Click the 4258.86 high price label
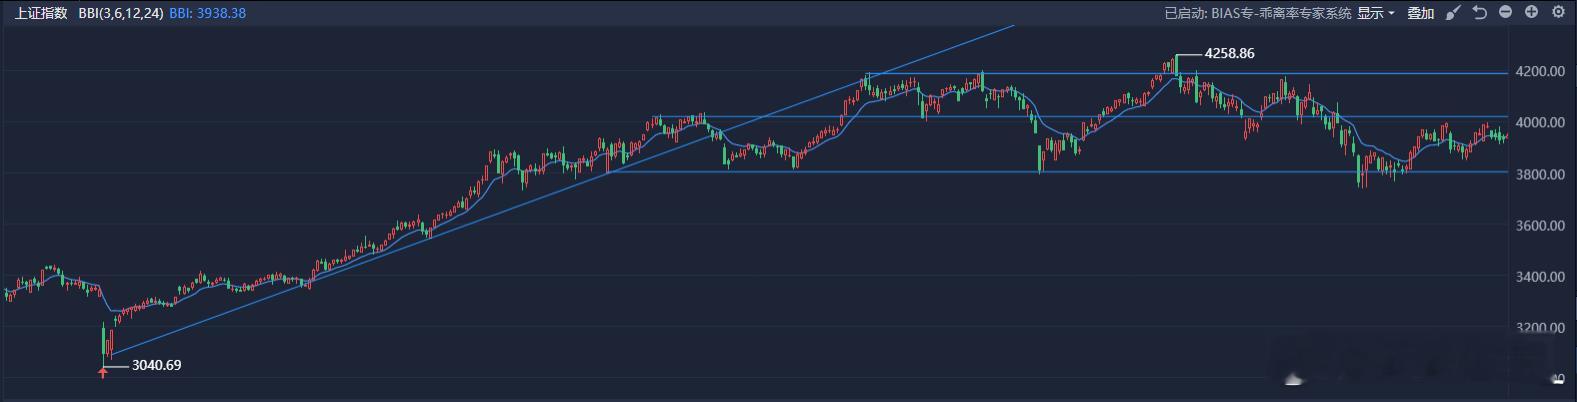 coord(1229,54)
